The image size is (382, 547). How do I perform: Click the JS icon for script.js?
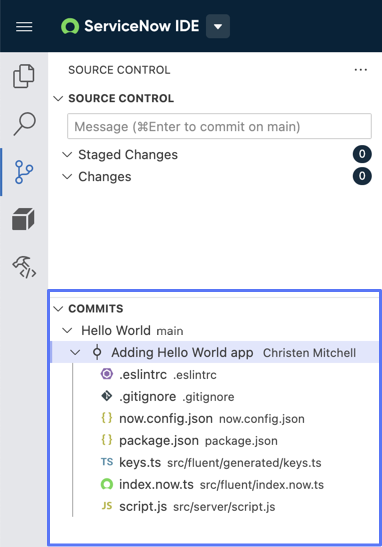pos(107,506)
